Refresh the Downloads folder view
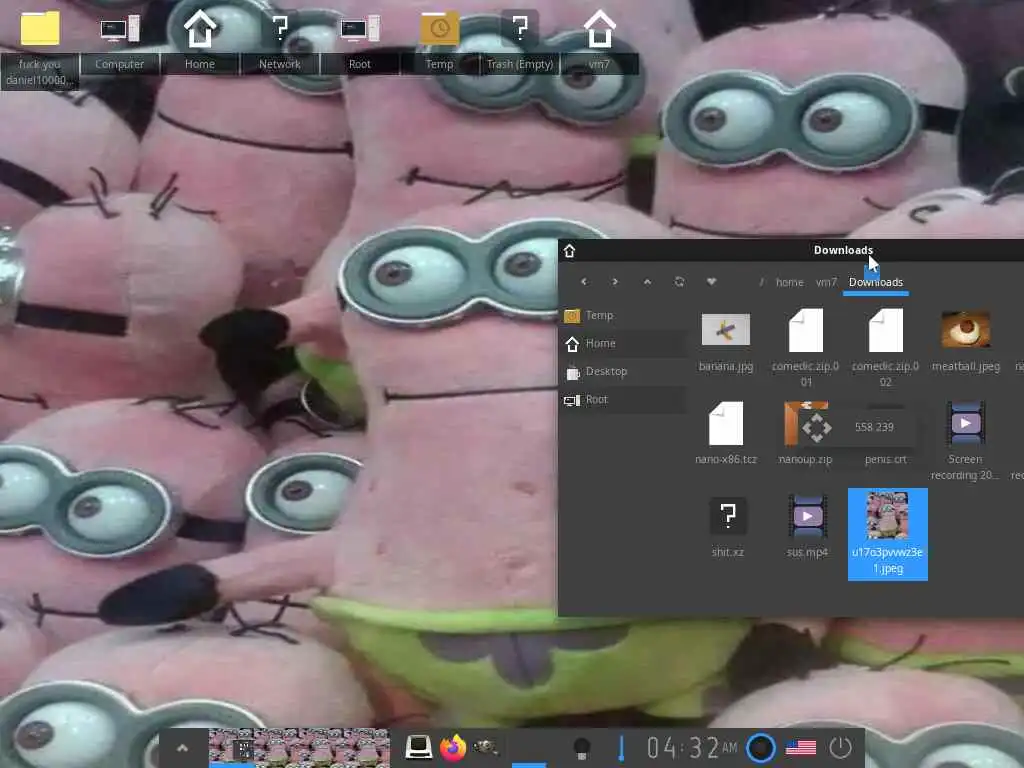This screenshot has width=1024, height=768. click(679, 281)
